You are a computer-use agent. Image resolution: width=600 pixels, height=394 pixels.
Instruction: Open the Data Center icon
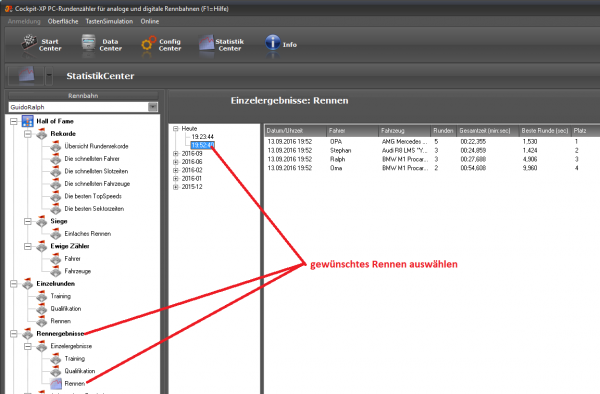pyautogui.click(x=88, y=43)
